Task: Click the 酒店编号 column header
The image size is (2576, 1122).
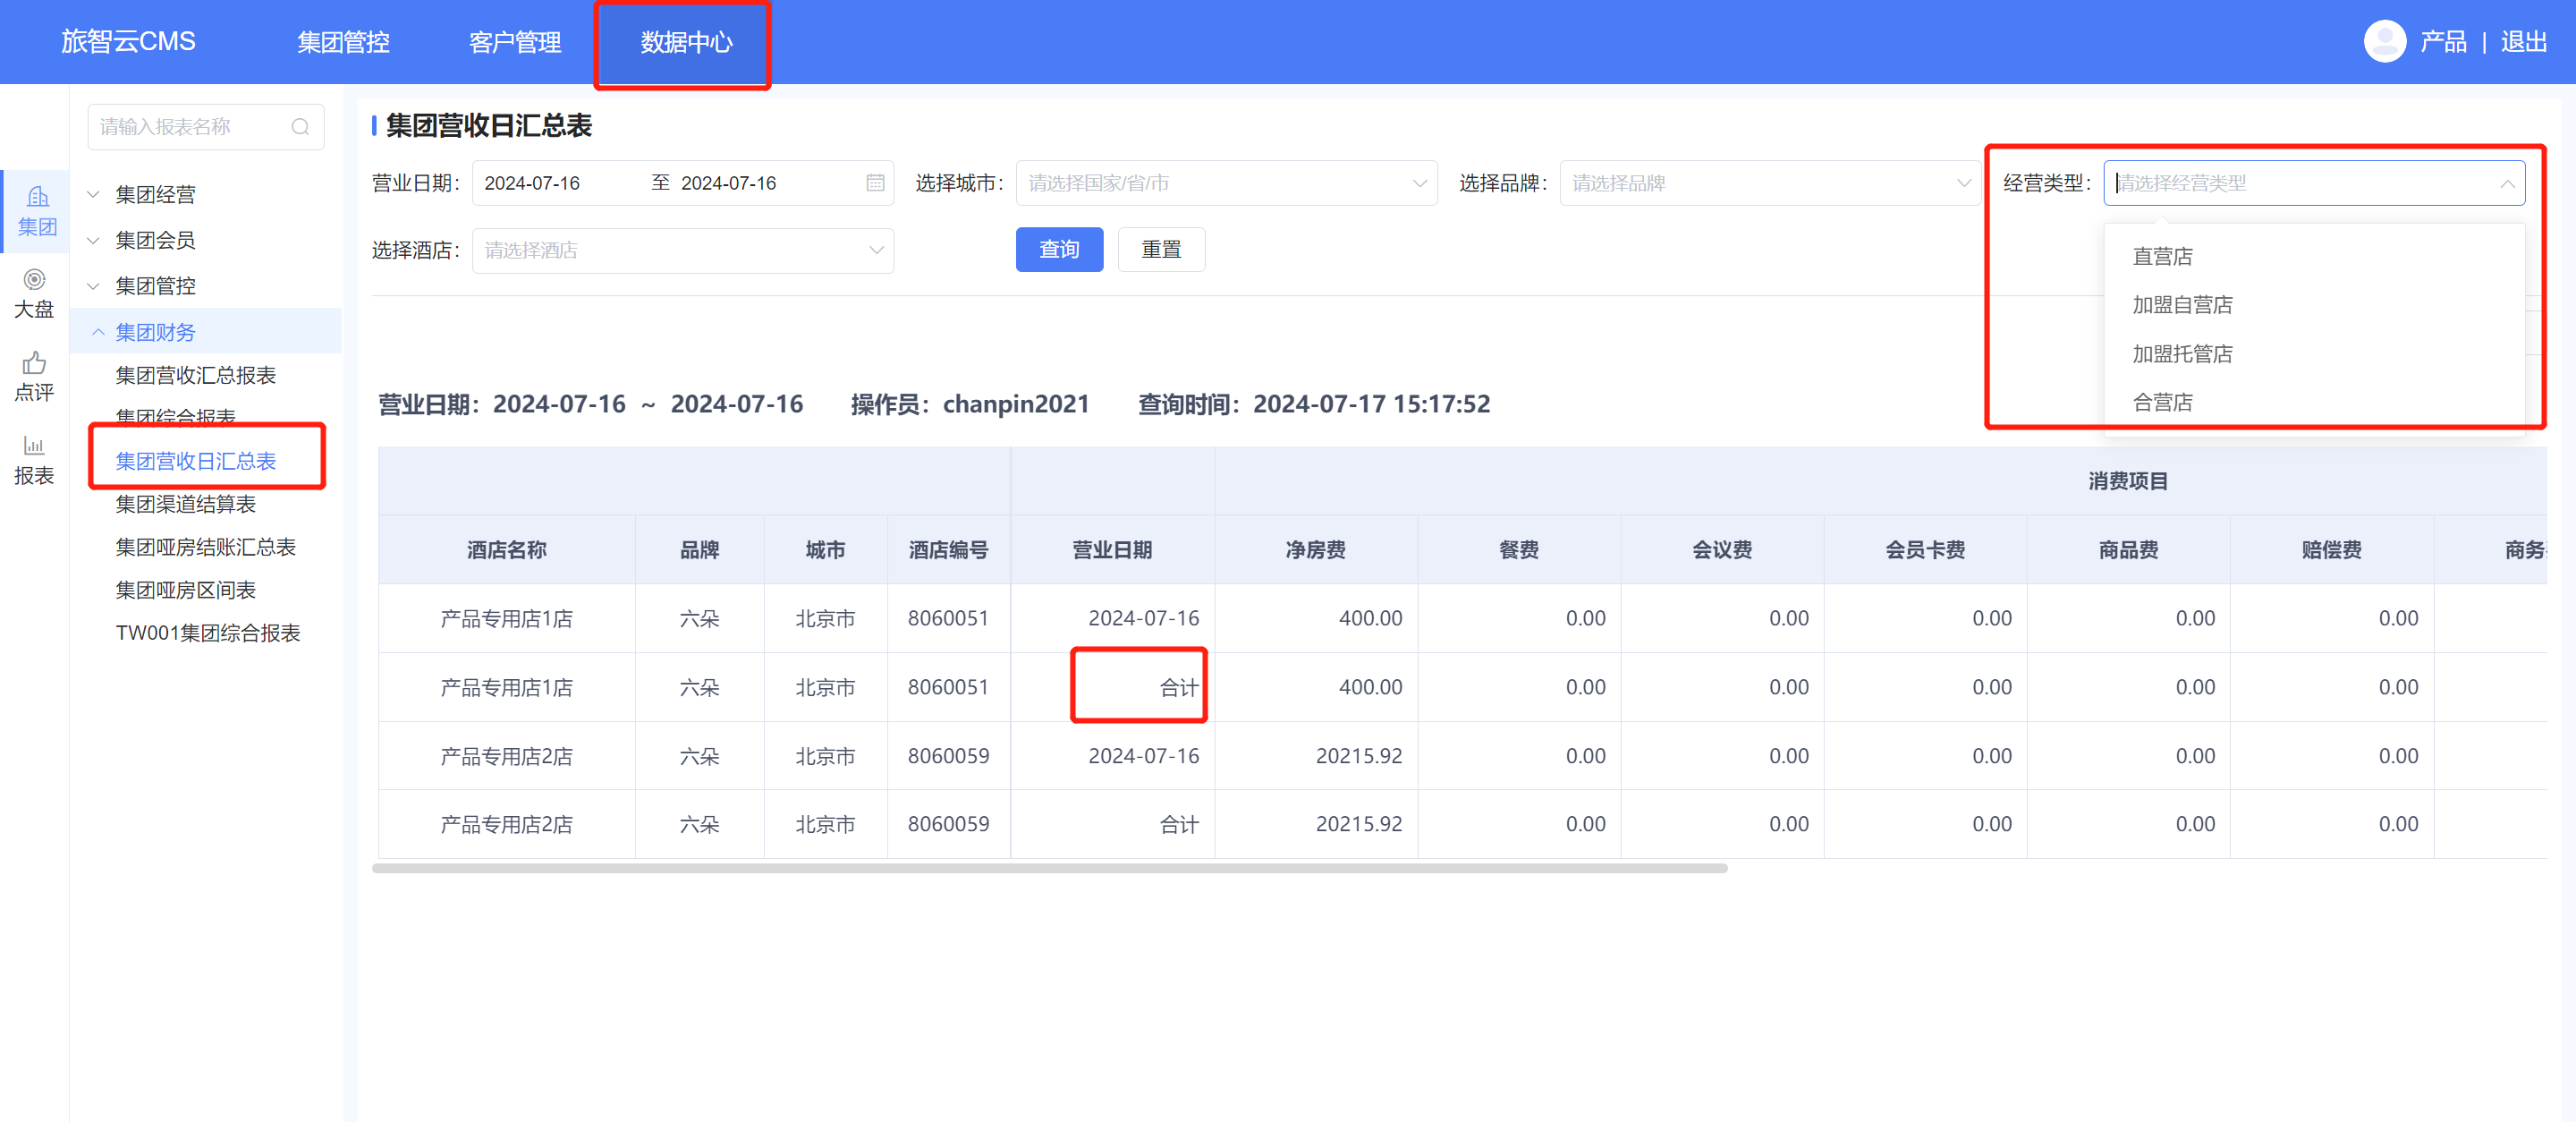Action: tap(949, 550)
